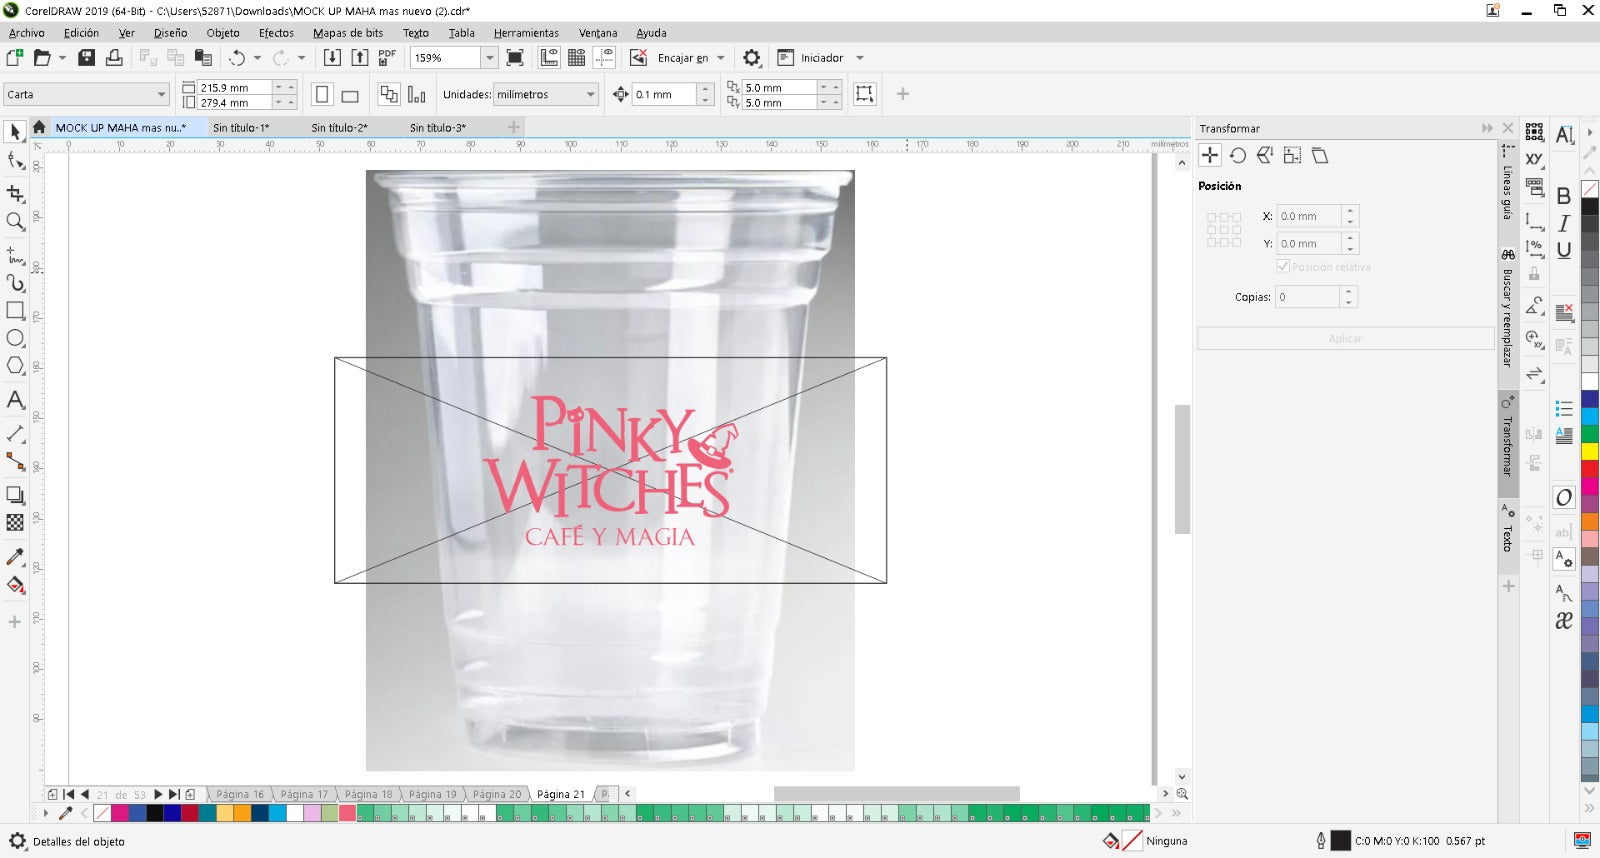This screenshot has width=1600, height=858.
Task: Select the Color Eyedropper tool
Action: 15,556
